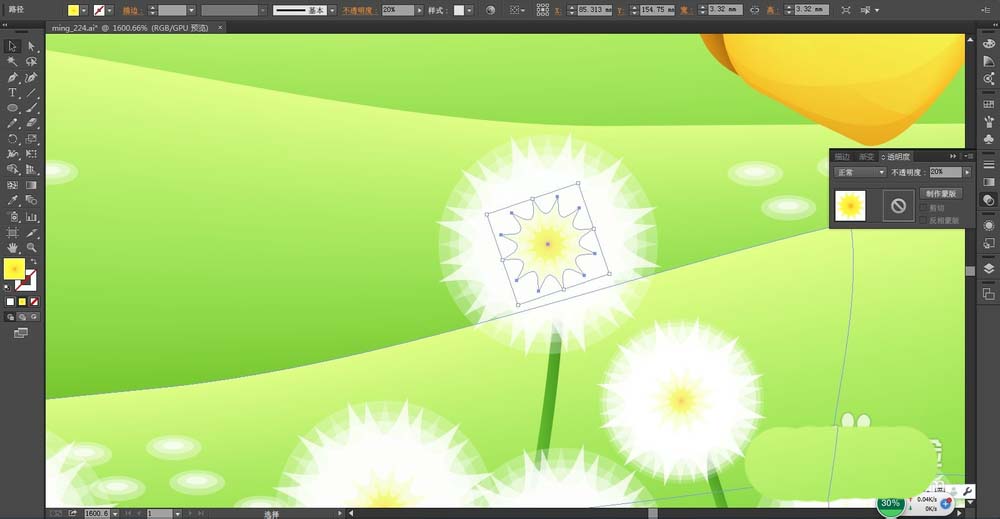Viewport: 1000px width, 519px height.
Task: Select the Mesh tool
Action: click(x=12, y=185)
